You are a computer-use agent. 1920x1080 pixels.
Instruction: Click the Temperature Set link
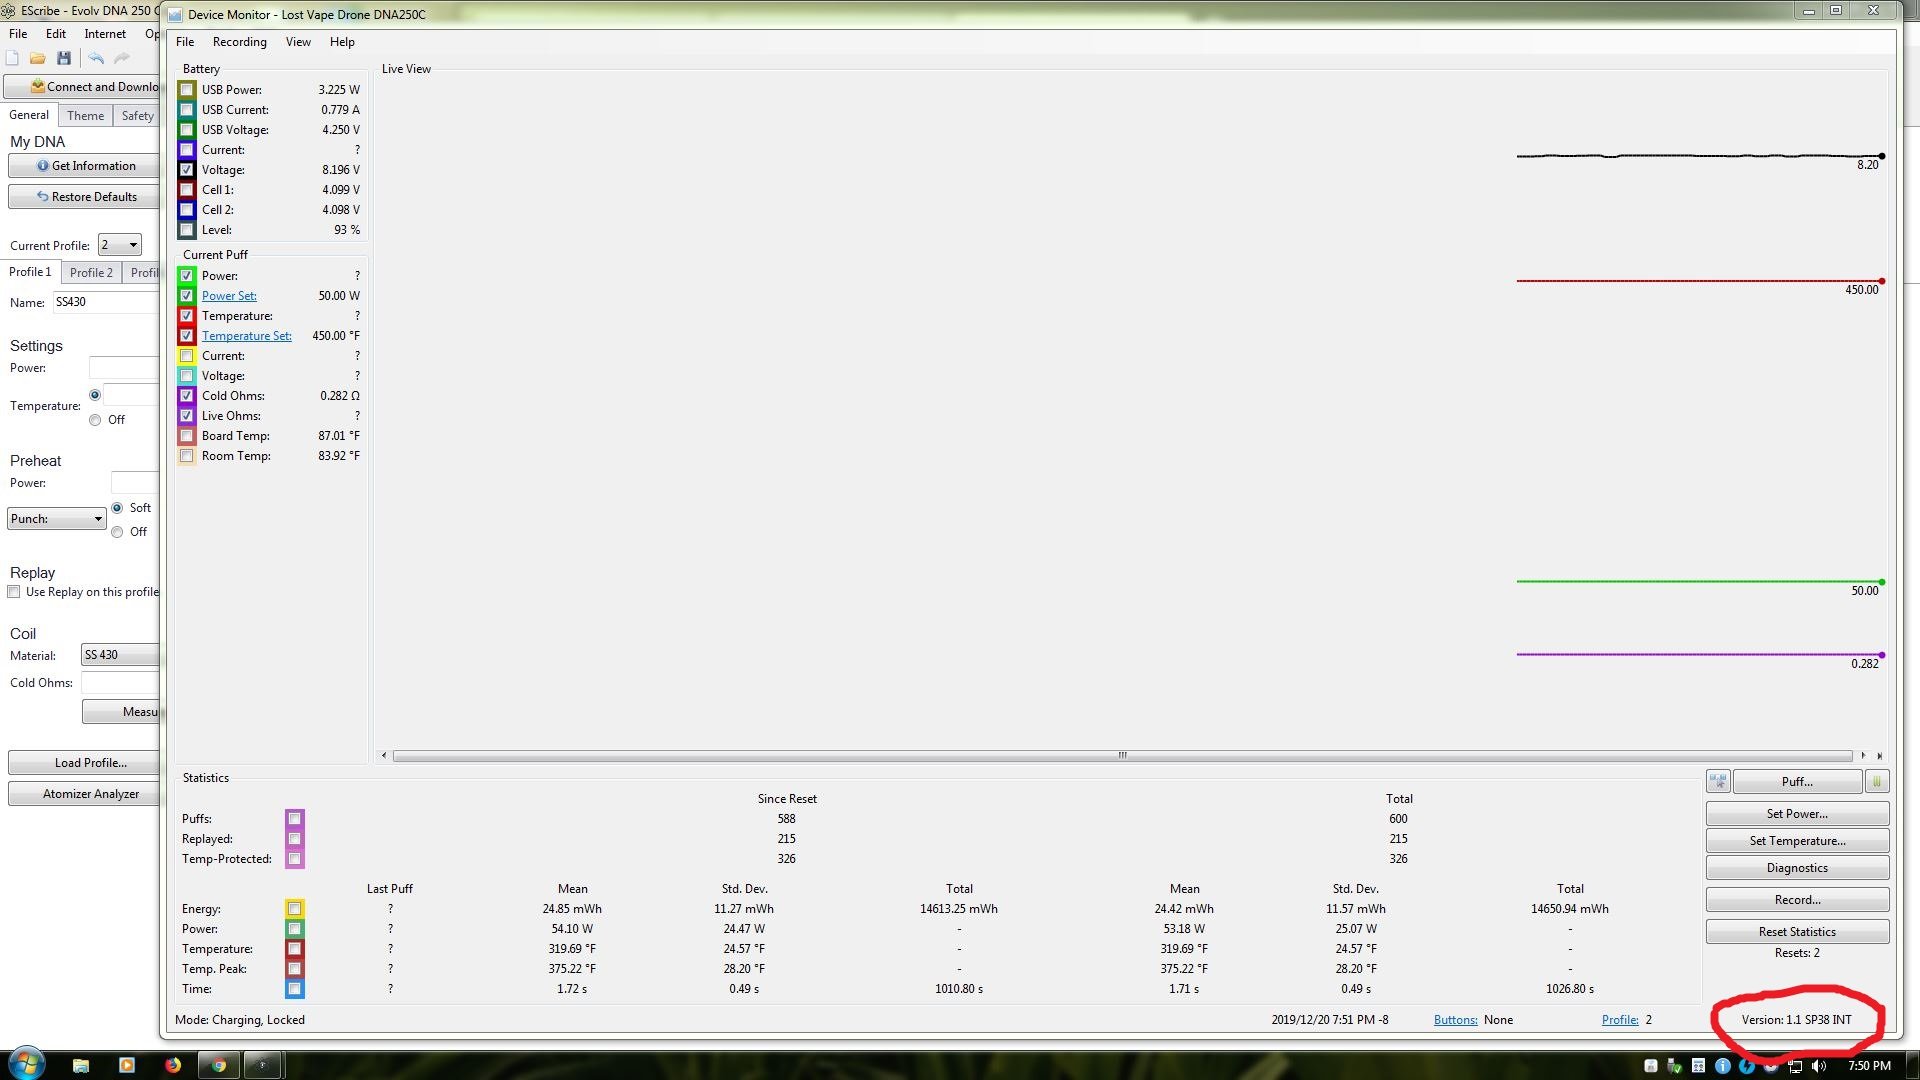[246, 336]
